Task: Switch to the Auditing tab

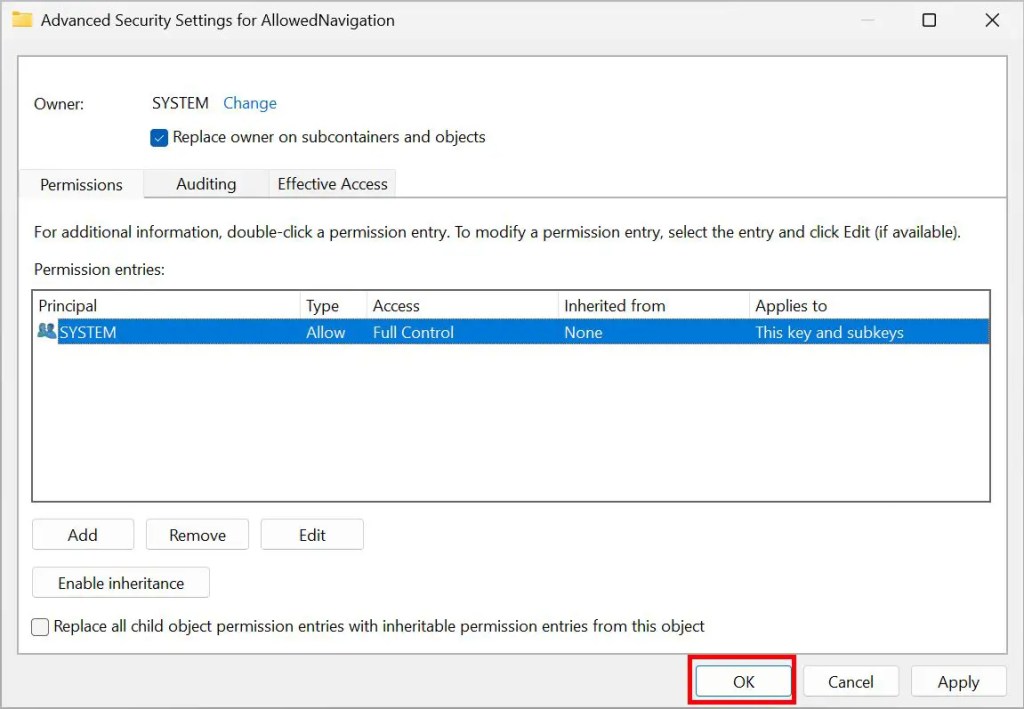Action: point(206,184)
